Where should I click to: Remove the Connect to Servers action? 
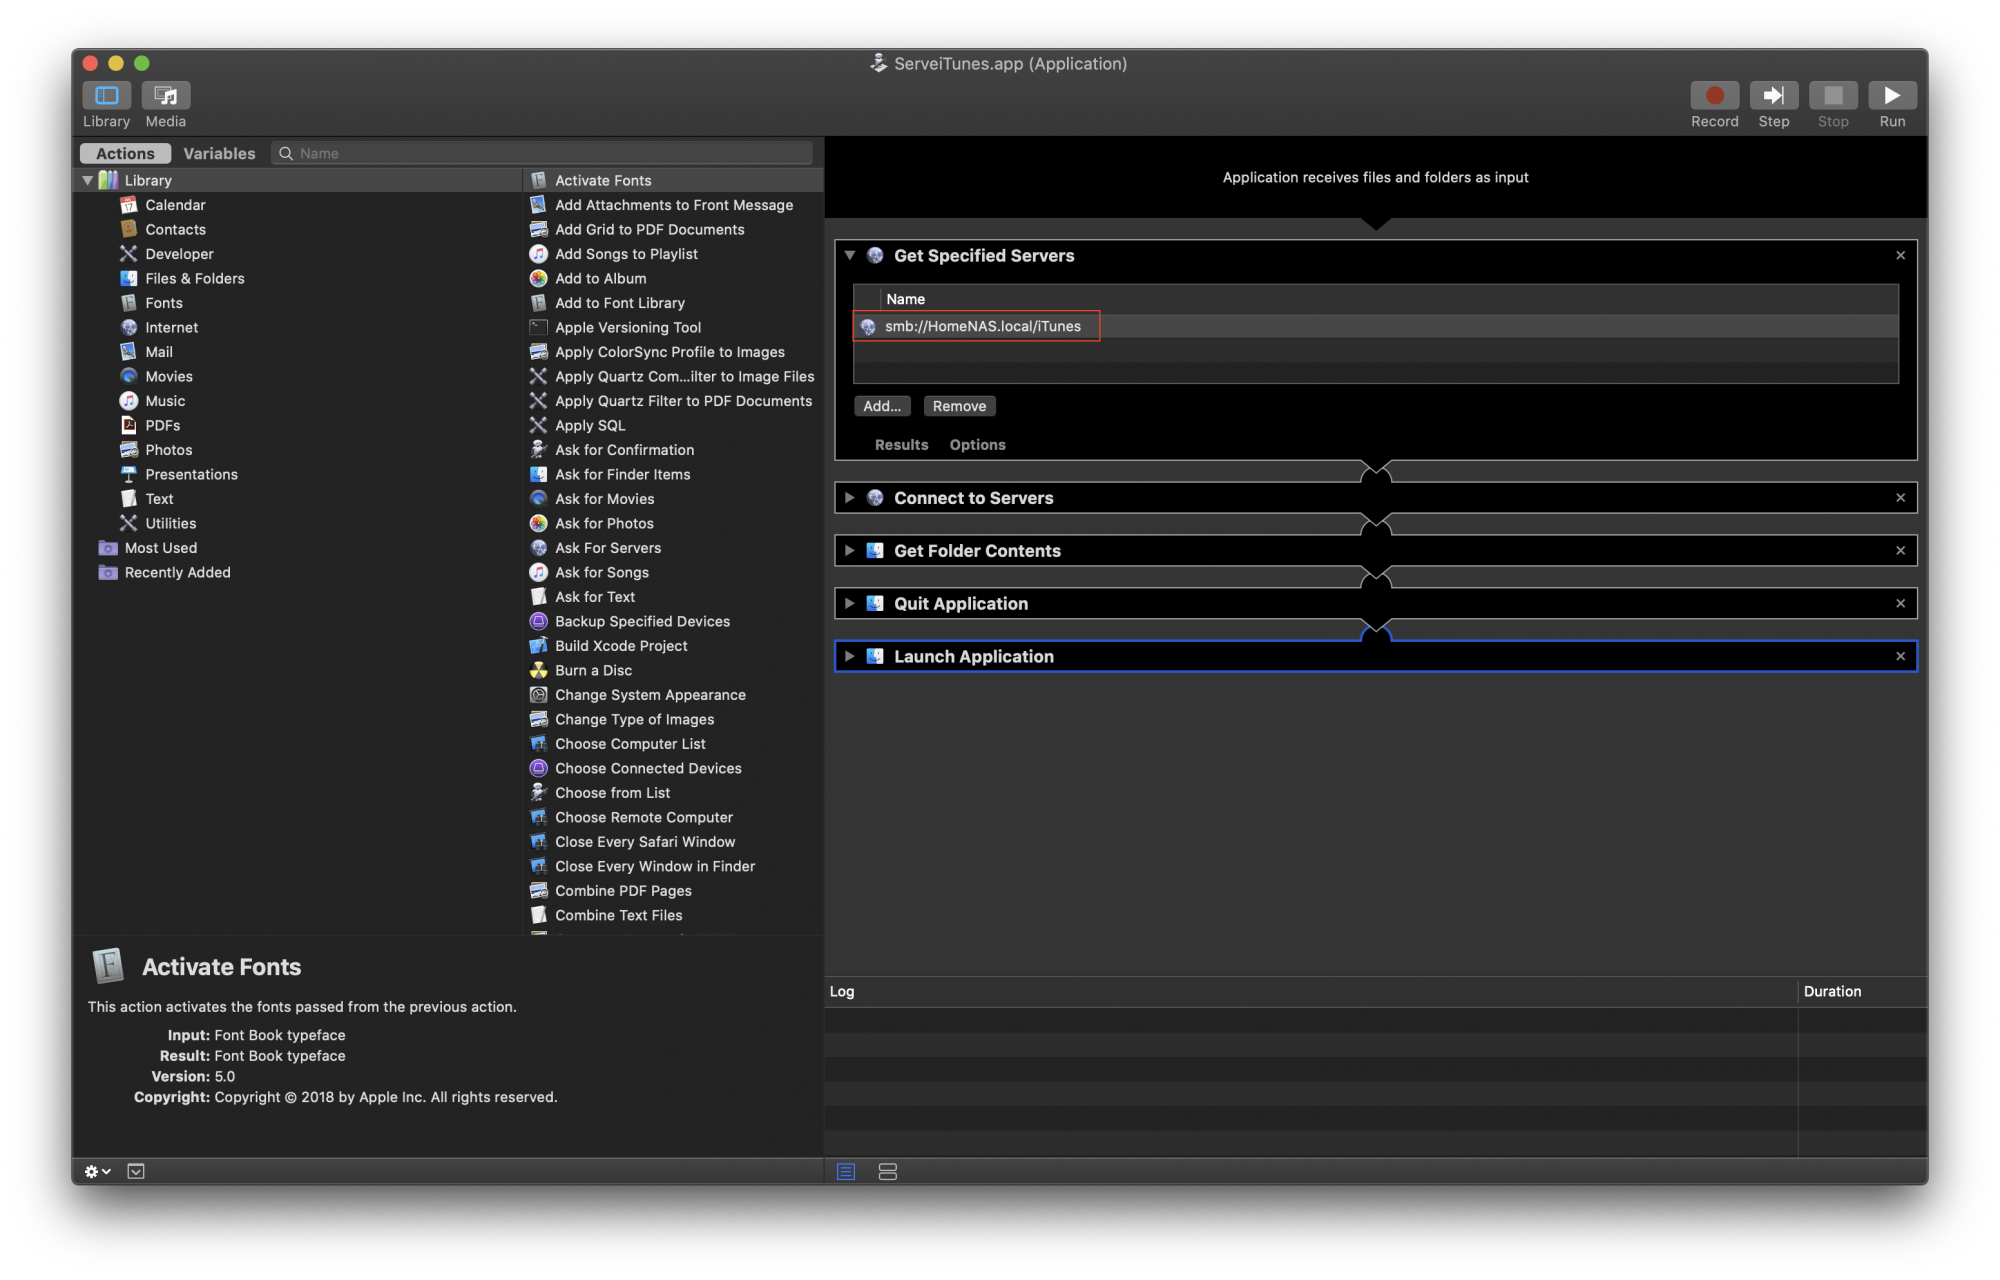coord(1900,498)
